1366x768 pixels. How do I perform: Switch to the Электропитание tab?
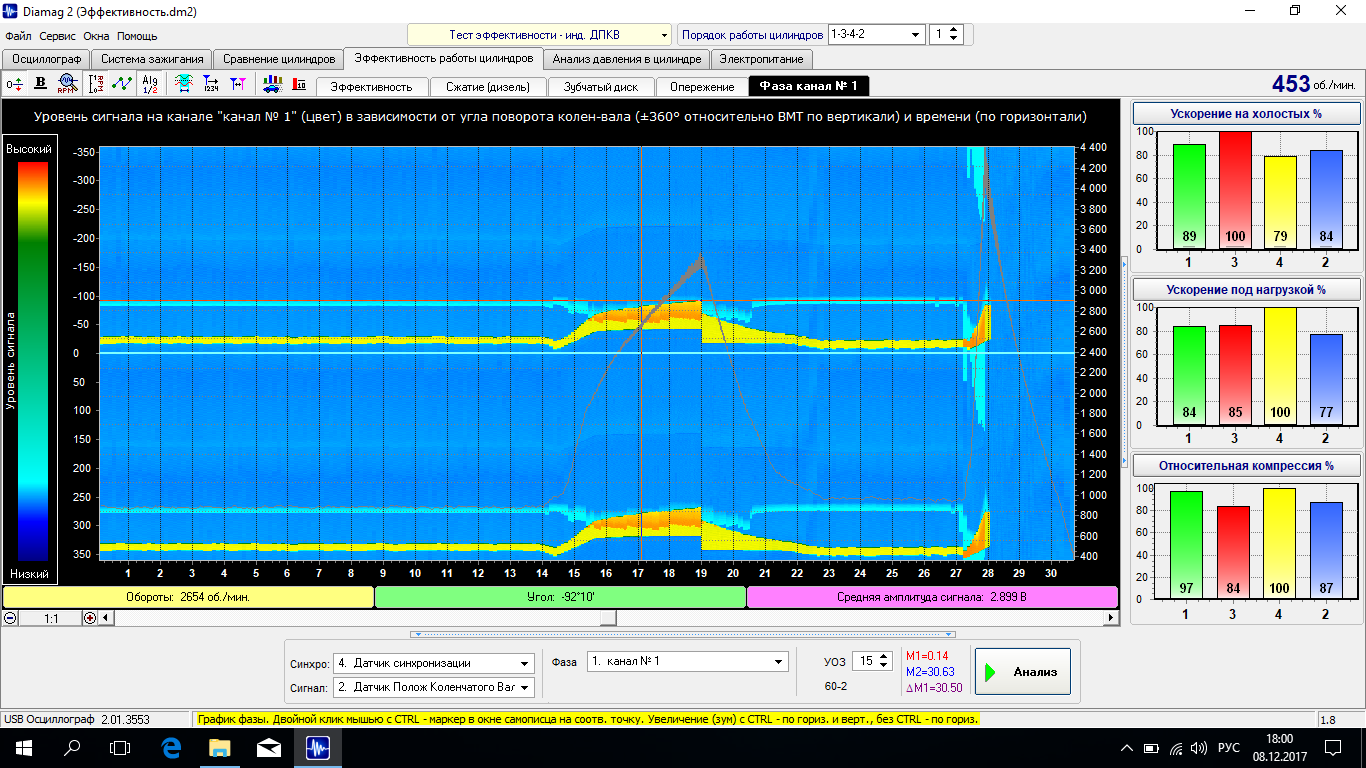pyautogui.click(x=760, y=59)
